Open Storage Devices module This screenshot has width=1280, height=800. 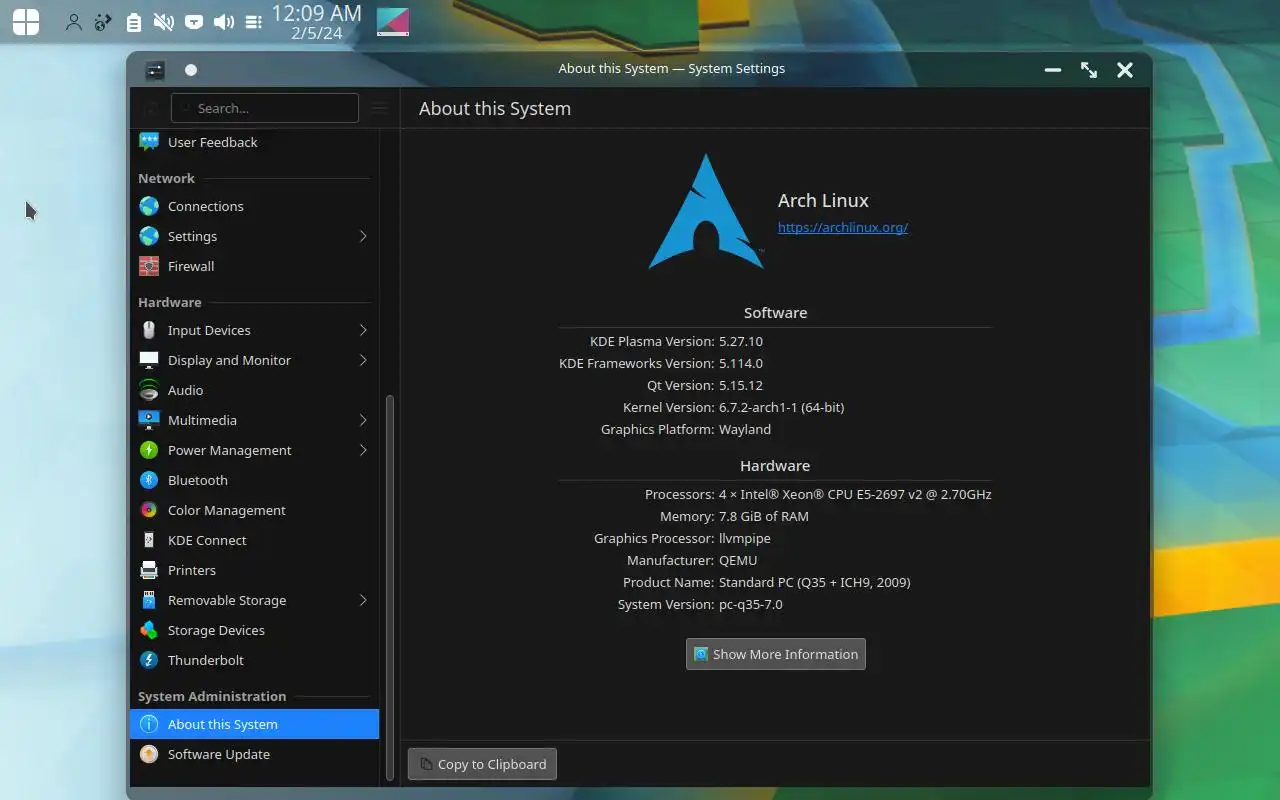pyautogui.click(x=254, y=630)
